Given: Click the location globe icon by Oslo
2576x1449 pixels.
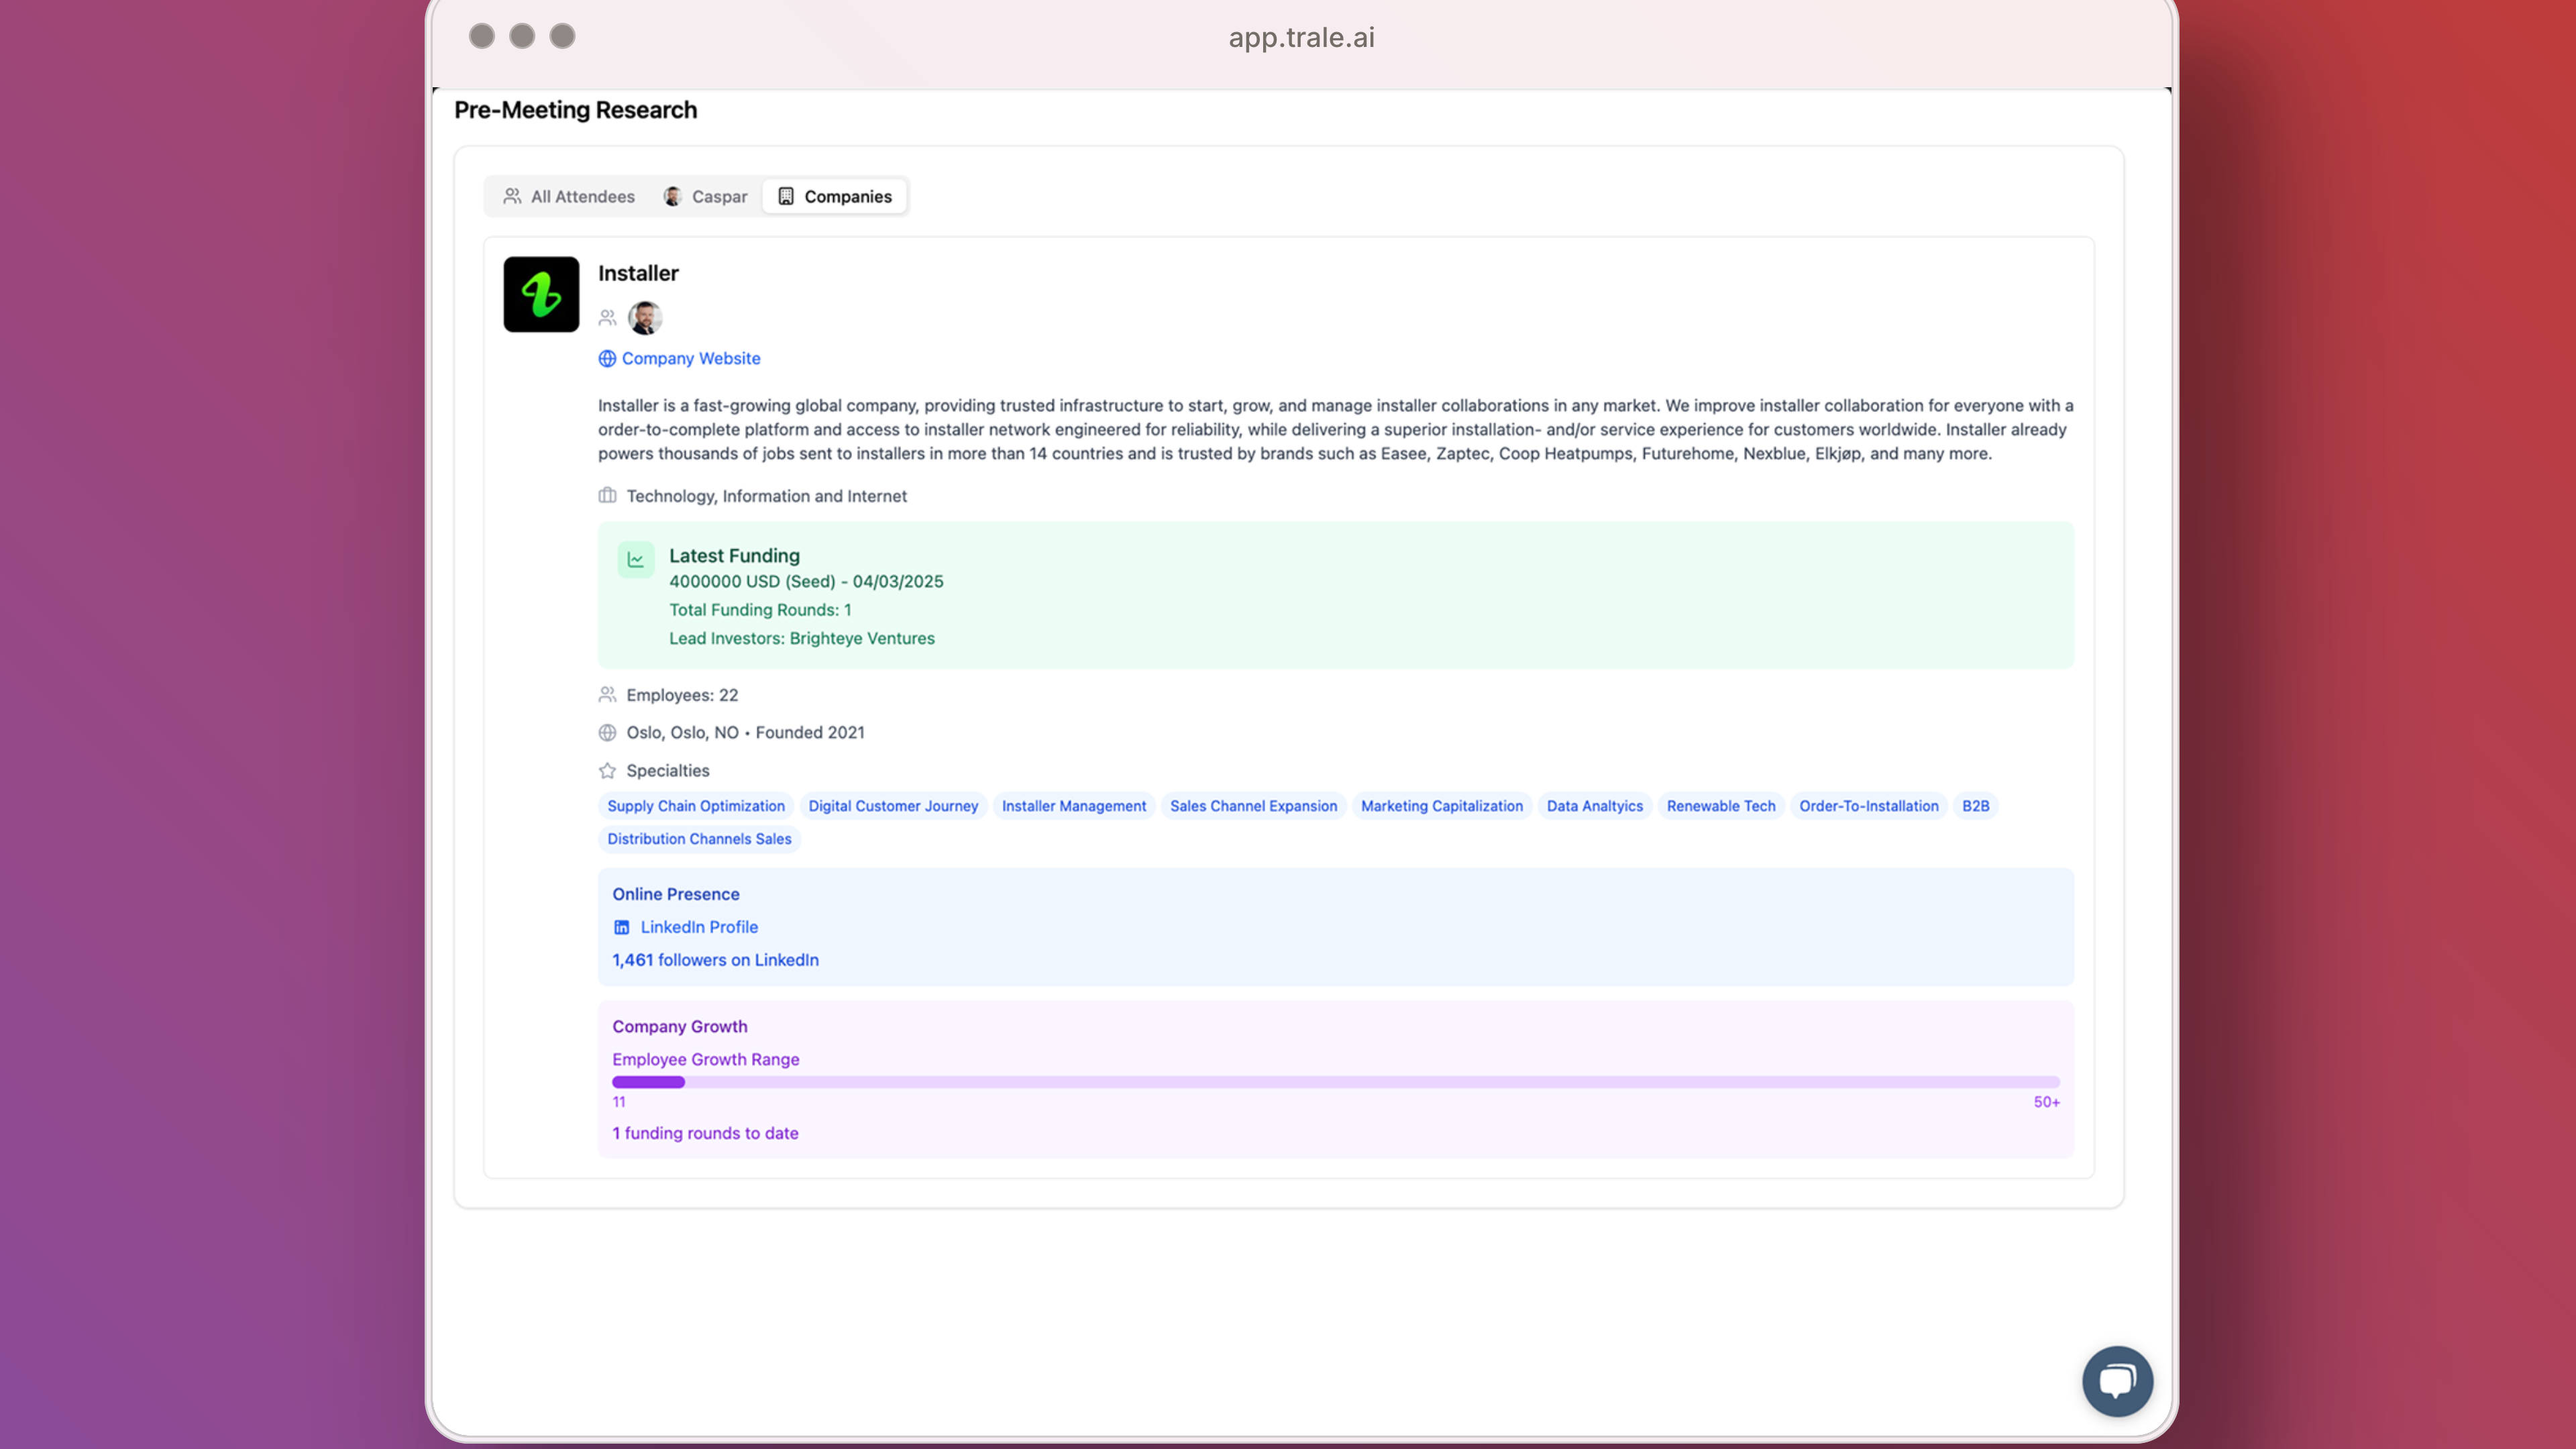Looking at the screenshot, I should coord(607,732).
